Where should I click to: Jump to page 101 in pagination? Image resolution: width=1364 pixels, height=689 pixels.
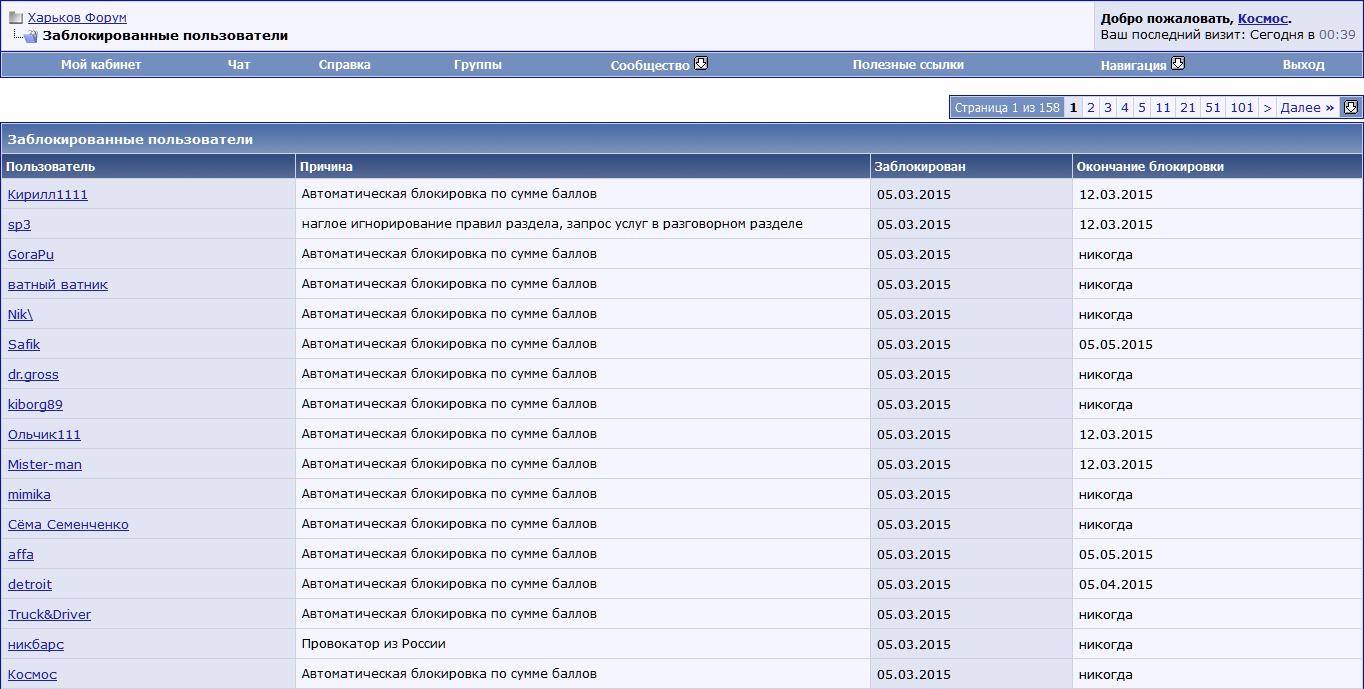1241,108
